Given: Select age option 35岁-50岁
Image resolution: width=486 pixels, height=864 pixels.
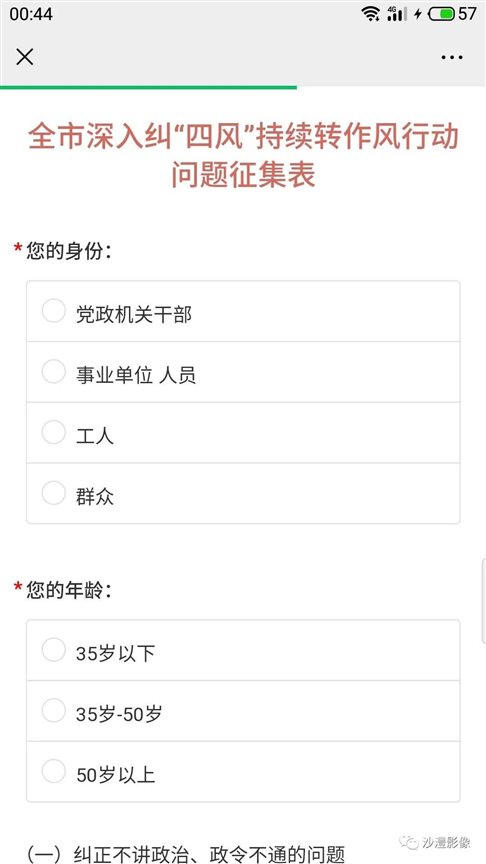Looking at the screenshot, I should coord(243,711).
